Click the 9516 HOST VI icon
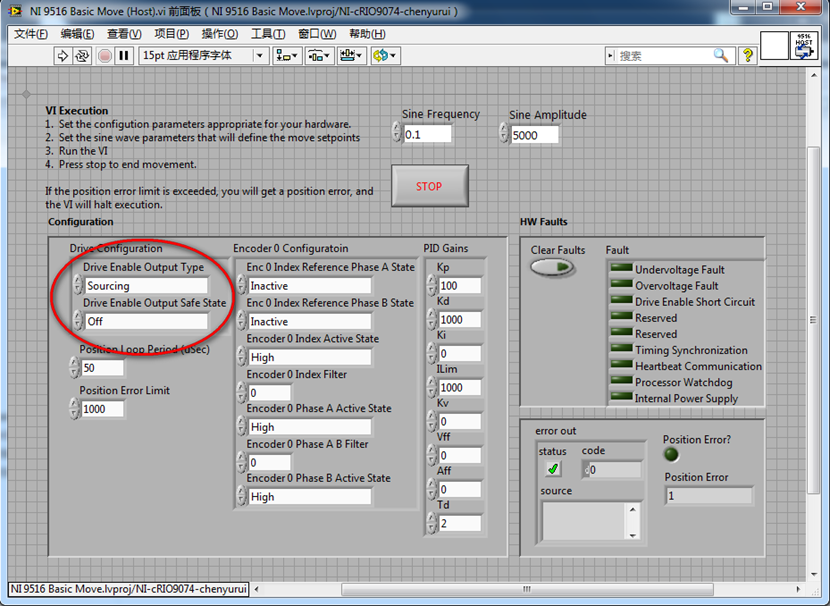The image size is (830, 606). (x=803, y=46)
